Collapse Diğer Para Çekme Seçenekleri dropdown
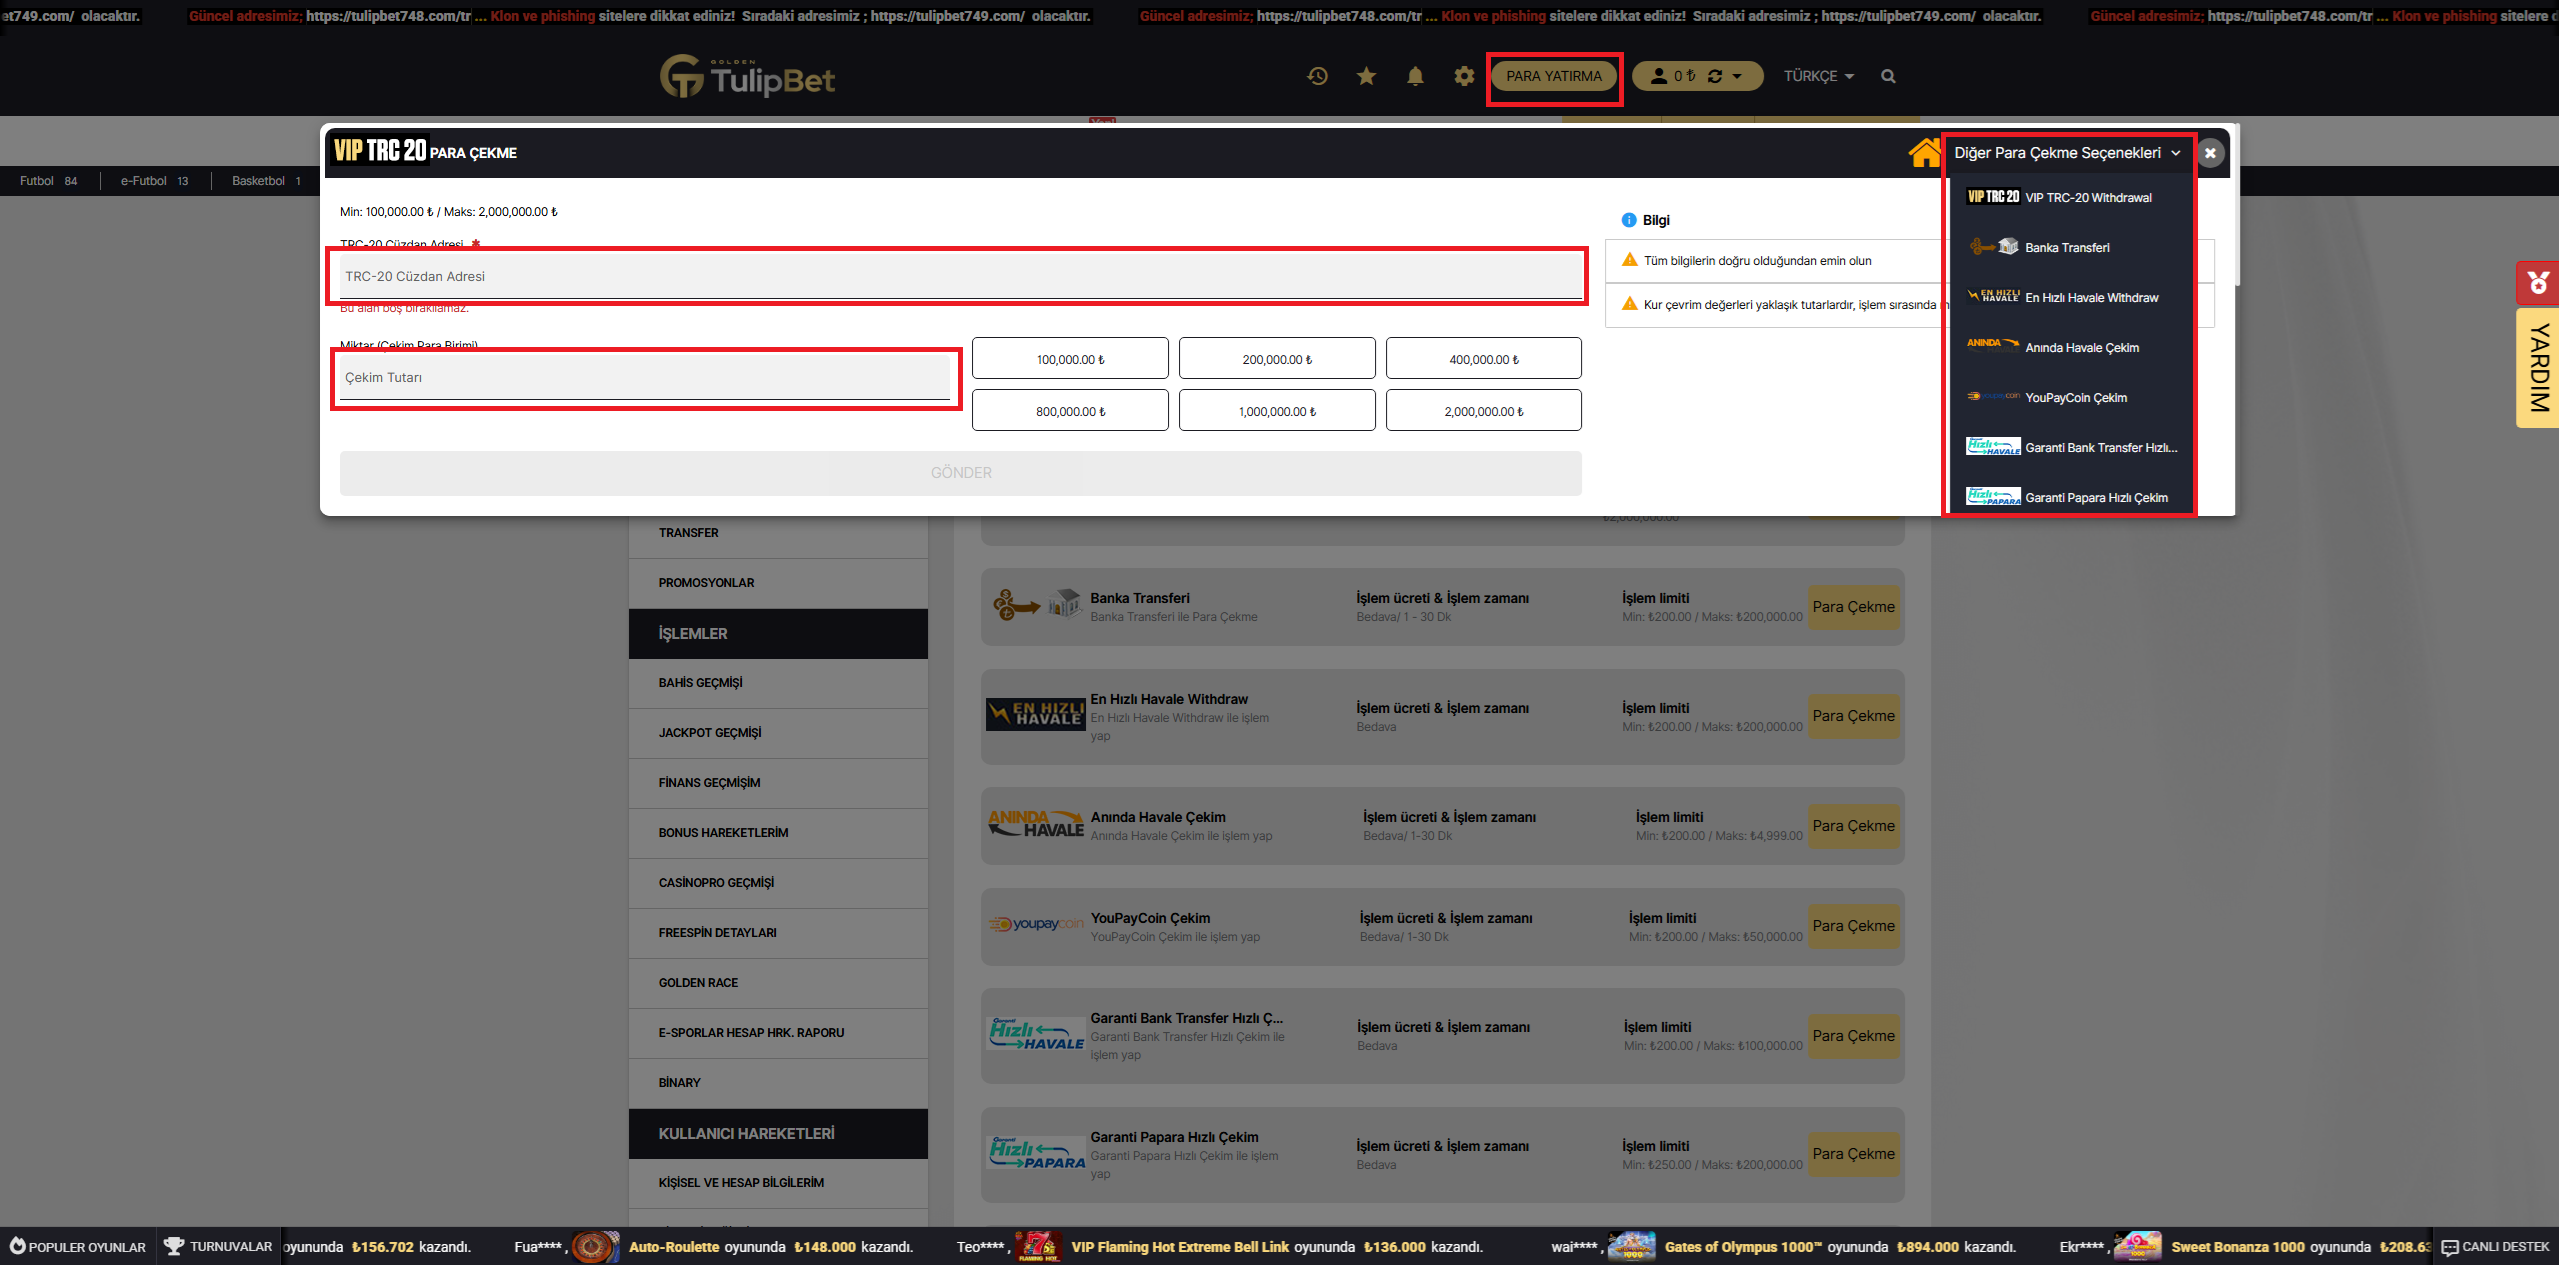This screenshot has height=1265, width=2559. click(2067, 153)
